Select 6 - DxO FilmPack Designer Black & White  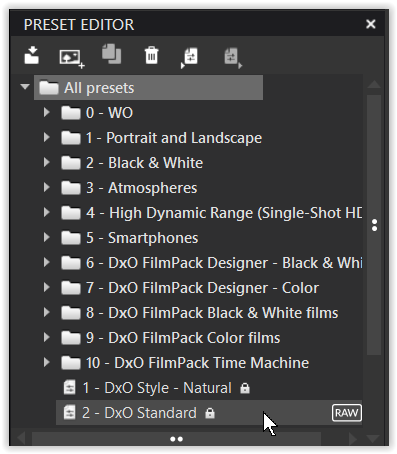[x=224, y=263]
